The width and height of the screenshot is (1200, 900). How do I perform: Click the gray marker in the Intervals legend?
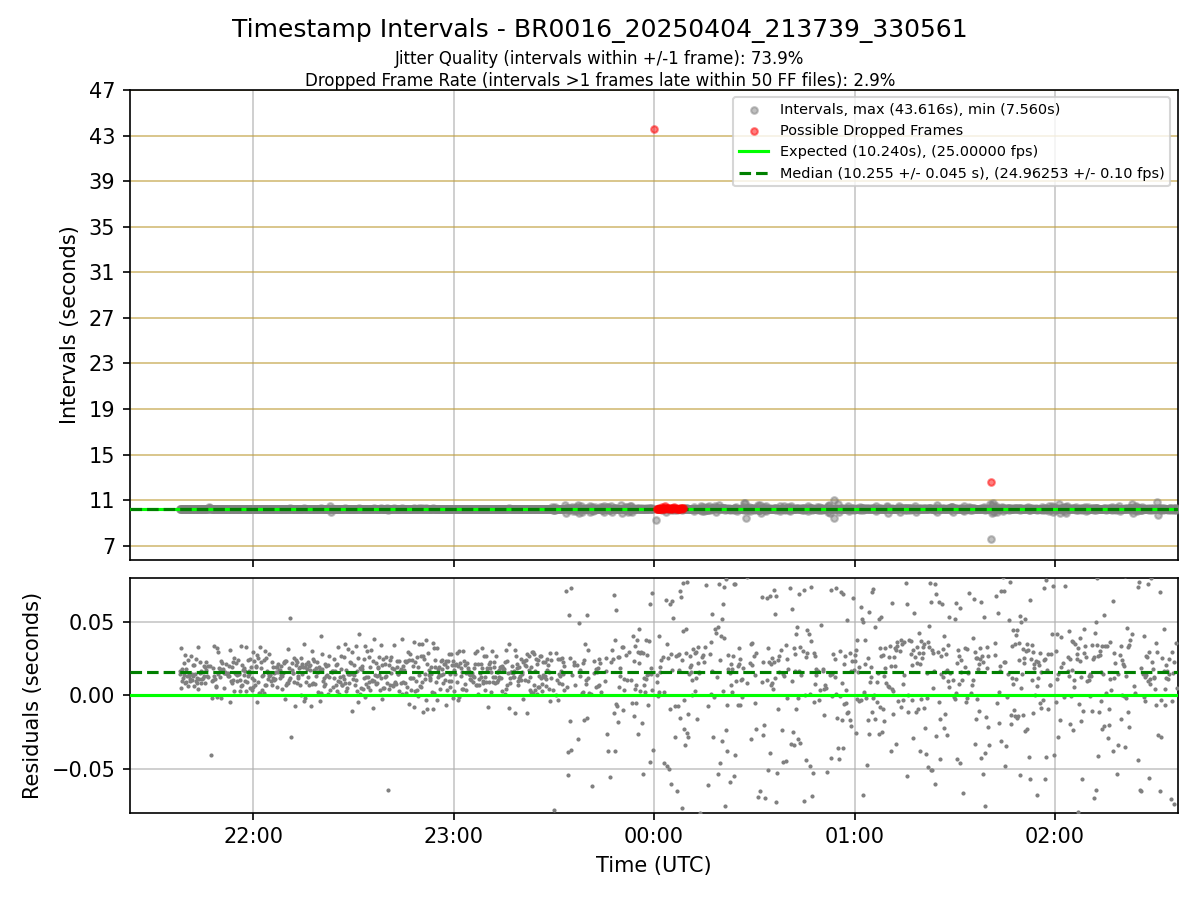tap(755, 110)
